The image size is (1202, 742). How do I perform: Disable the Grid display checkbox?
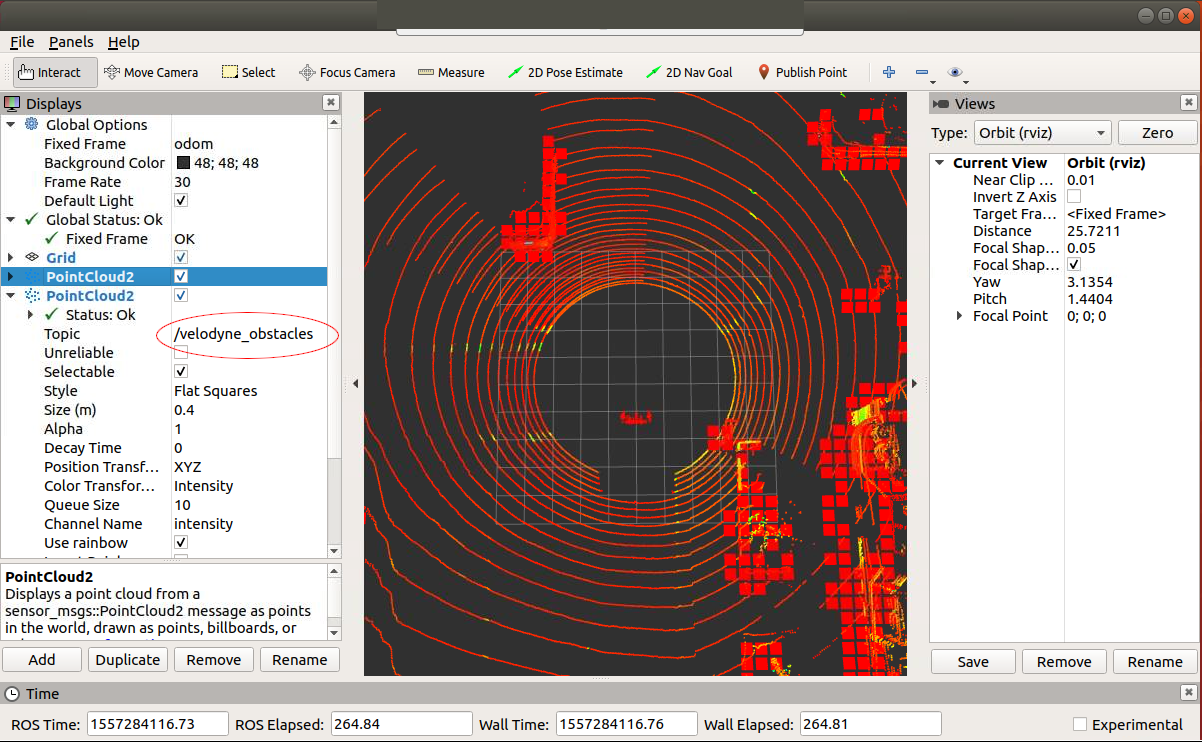[x=180, y=257]
